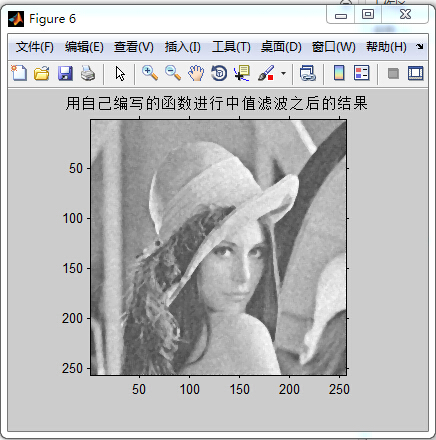Create a new figure with toolbar icon
Viewport: 436px width, 440px height.
pyautogui.click(x=19, y=73)
